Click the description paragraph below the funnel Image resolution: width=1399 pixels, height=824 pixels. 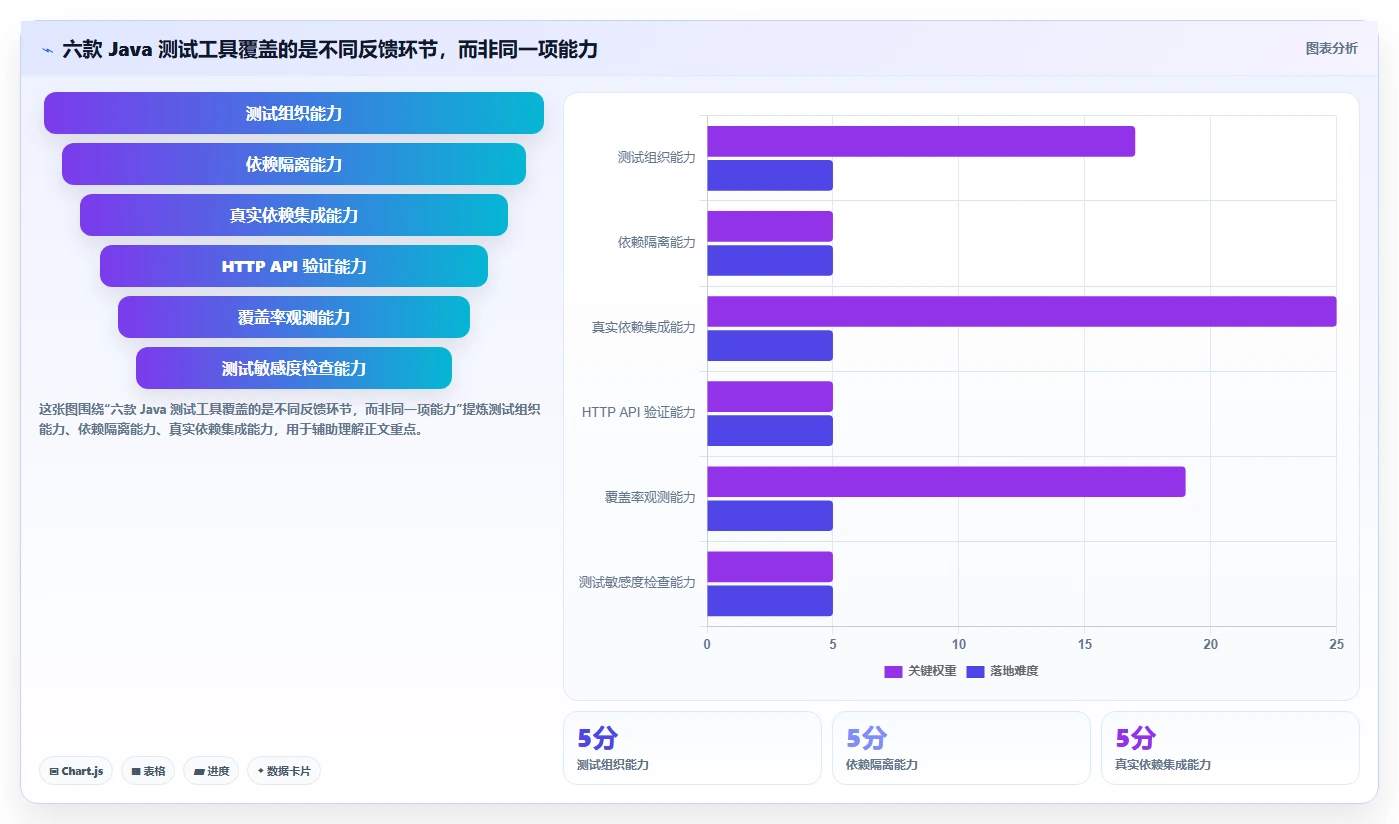click(x=290, y=420)
